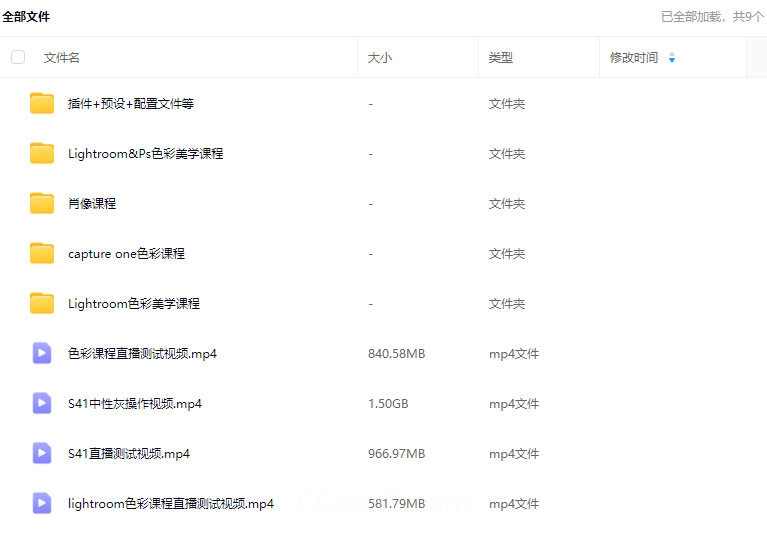Sort by the 文件名 column header
Screen dimensions: 767x533
[62, 58]
